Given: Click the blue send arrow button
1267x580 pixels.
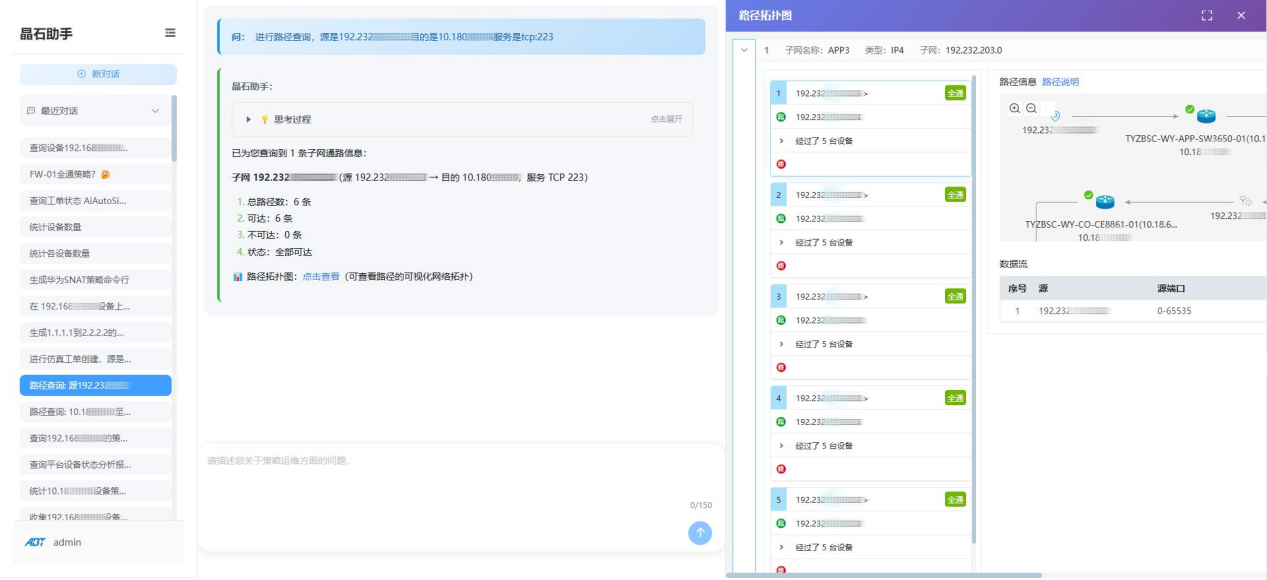Looking at the screenshot, I should pos(700,533).
